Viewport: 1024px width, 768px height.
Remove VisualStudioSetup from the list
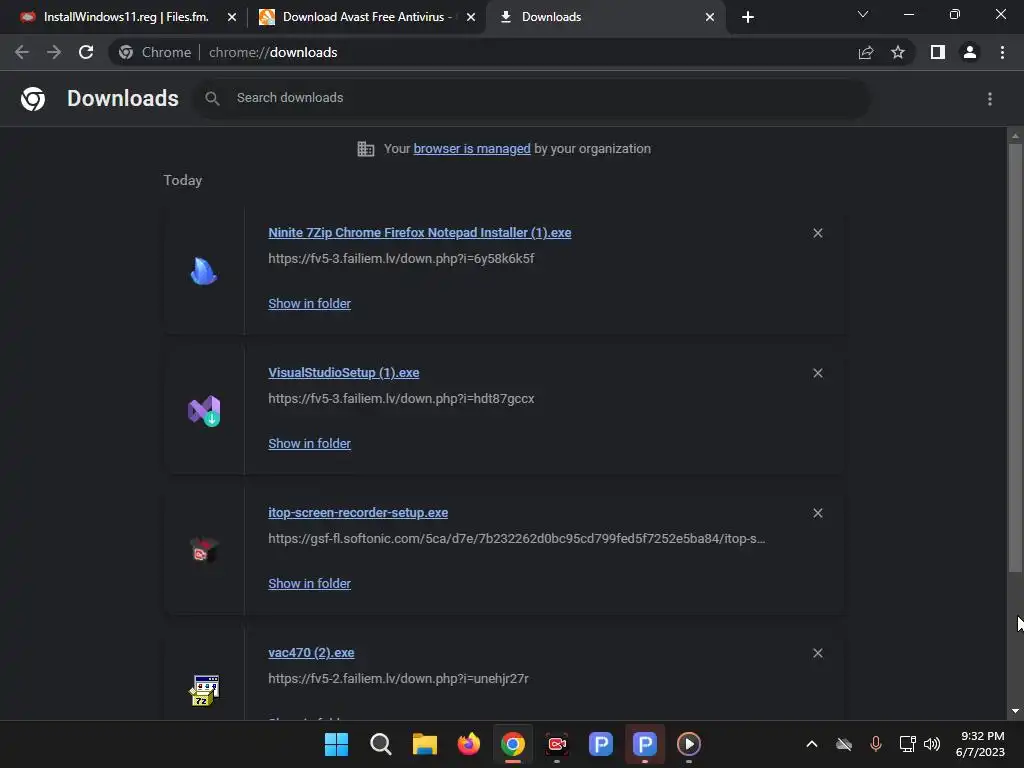[x=818, y=373]
